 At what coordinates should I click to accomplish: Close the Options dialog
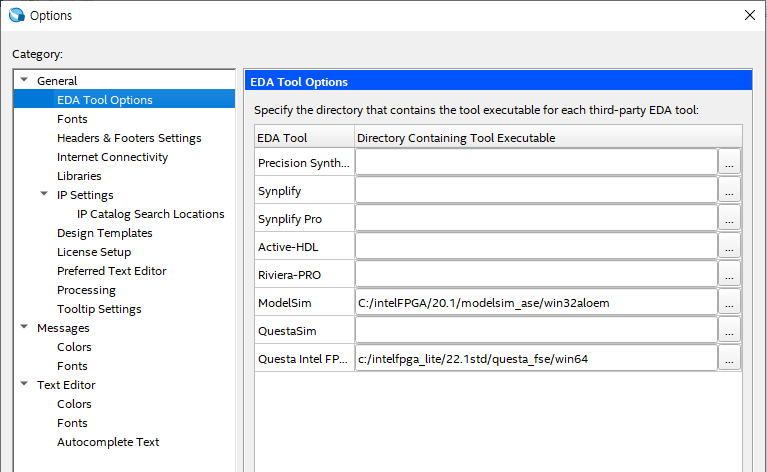749,15
